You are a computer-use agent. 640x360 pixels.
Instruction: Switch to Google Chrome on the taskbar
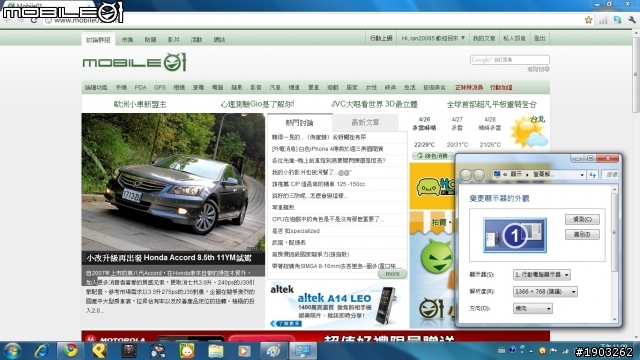(70, 351)
